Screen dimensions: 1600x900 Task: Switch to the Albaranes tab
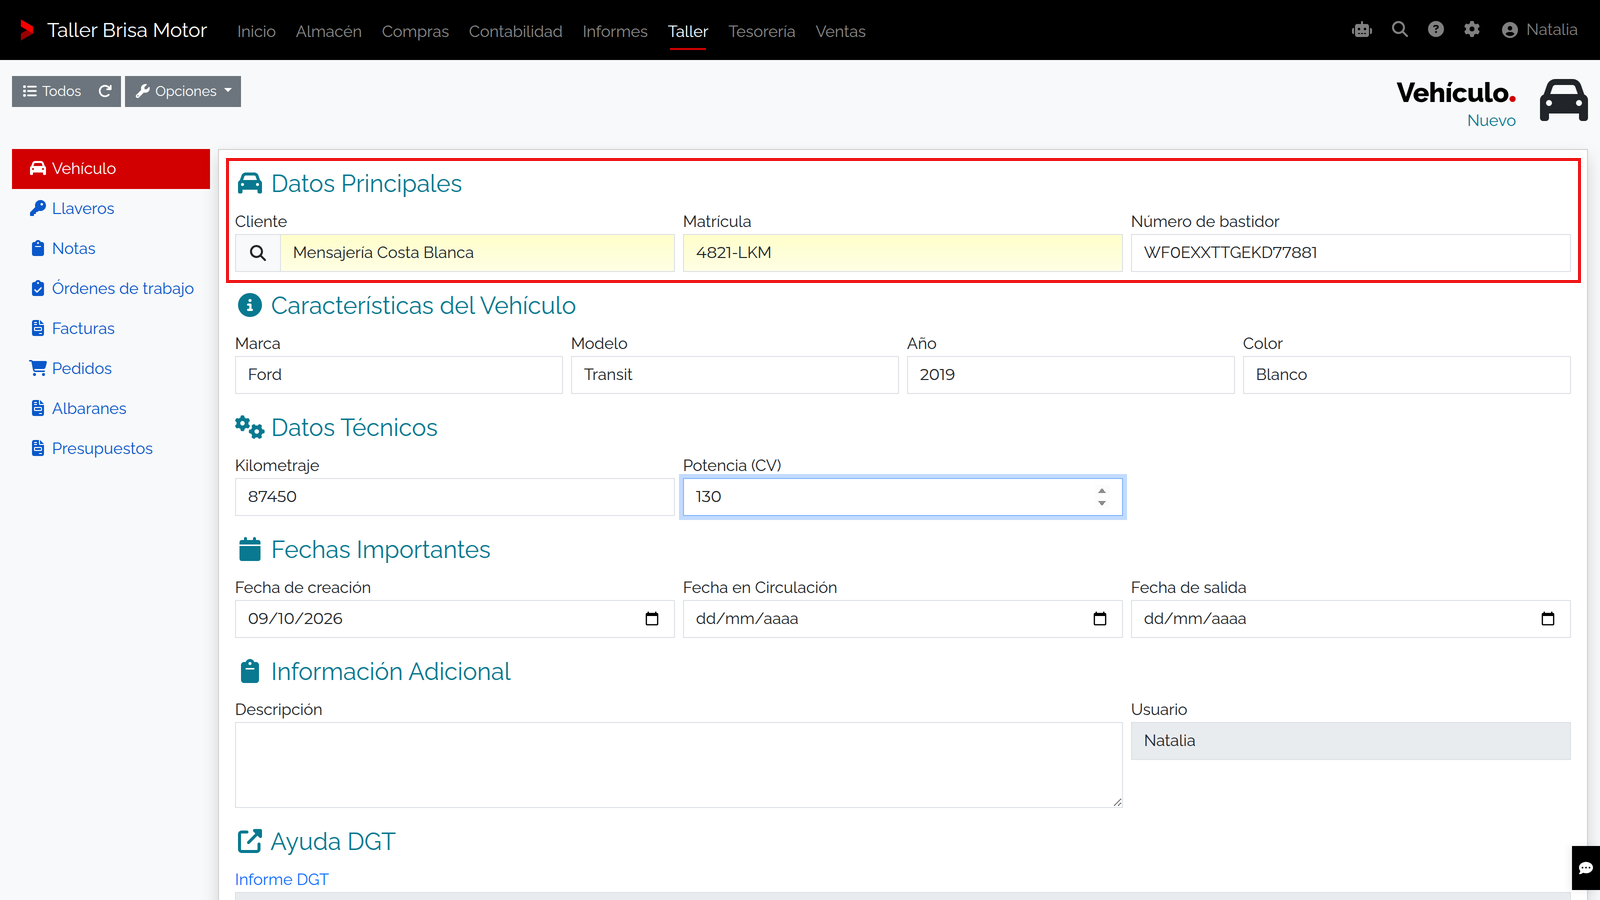pos(111,409)
